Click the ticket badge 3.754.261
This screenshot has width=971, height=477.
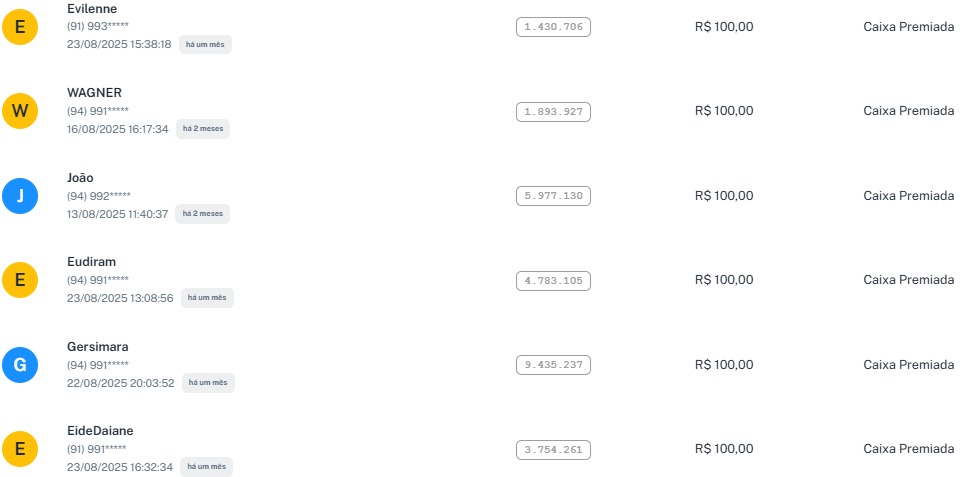(554, 449)
